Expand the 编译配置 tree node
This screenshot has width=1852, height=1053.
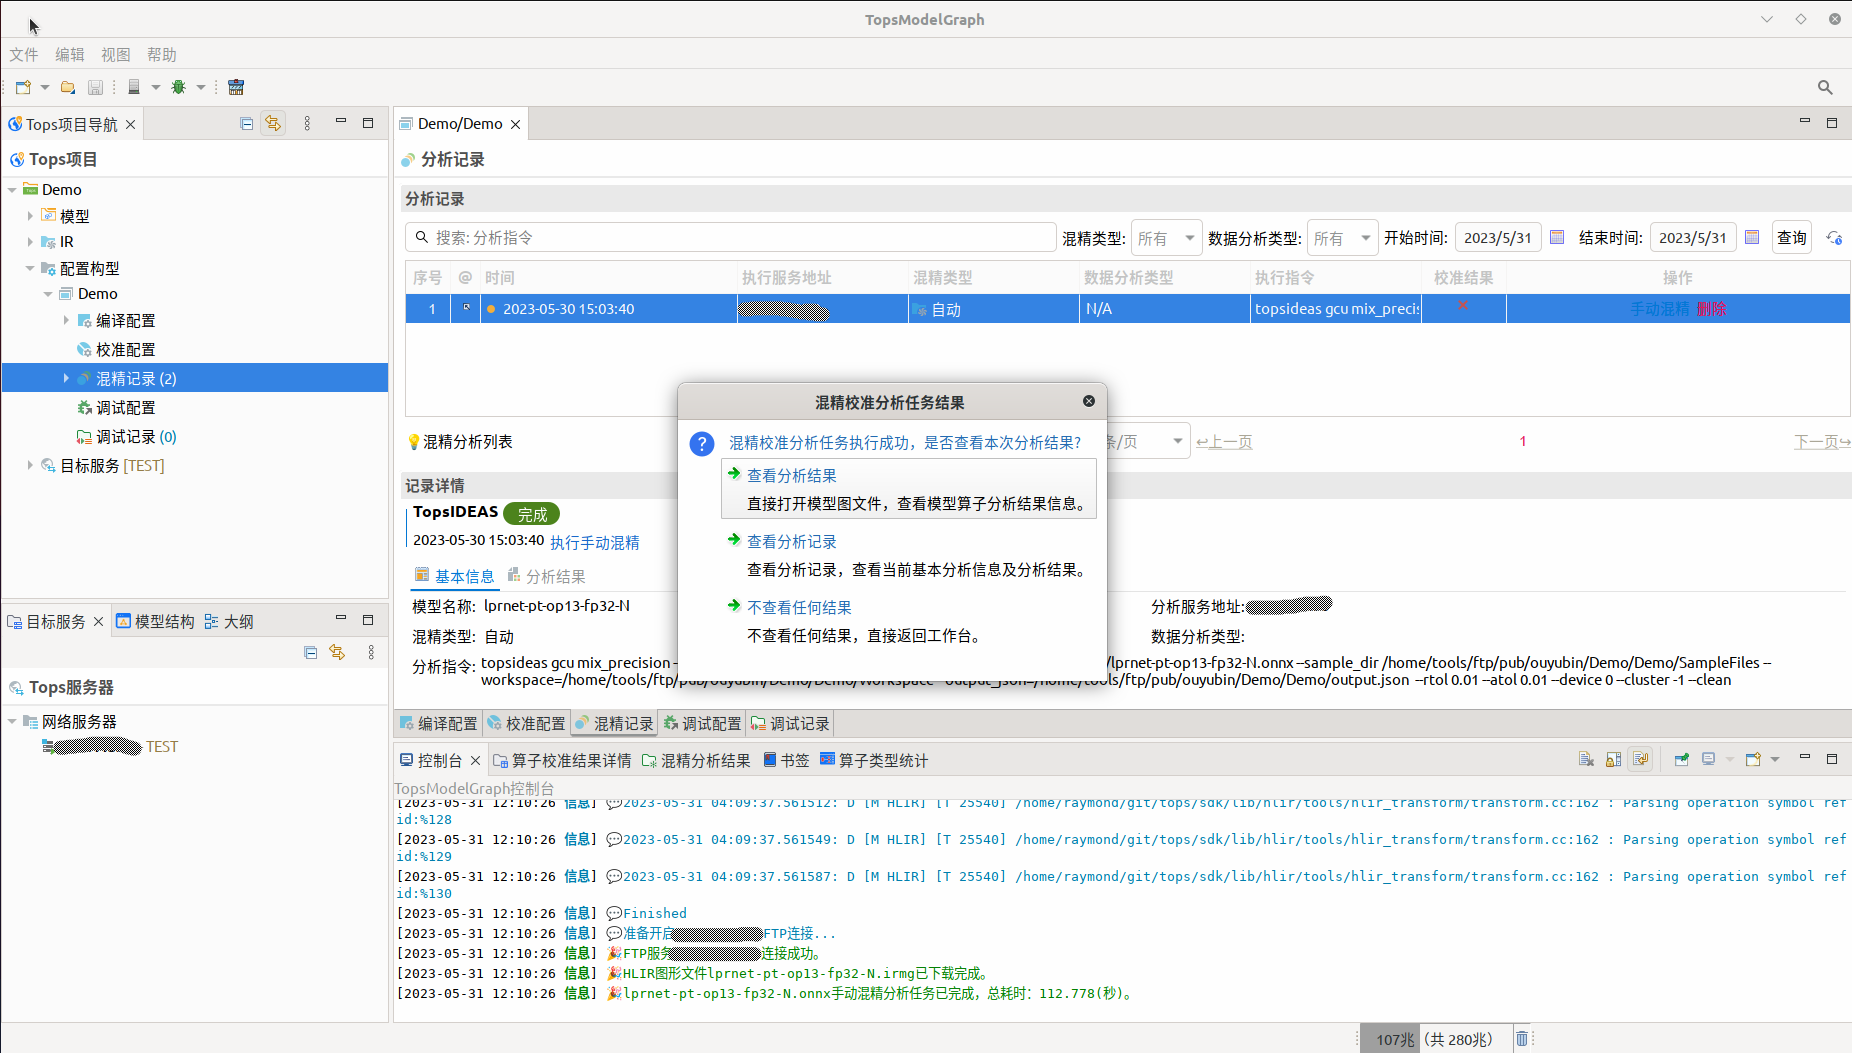[66, 320]
